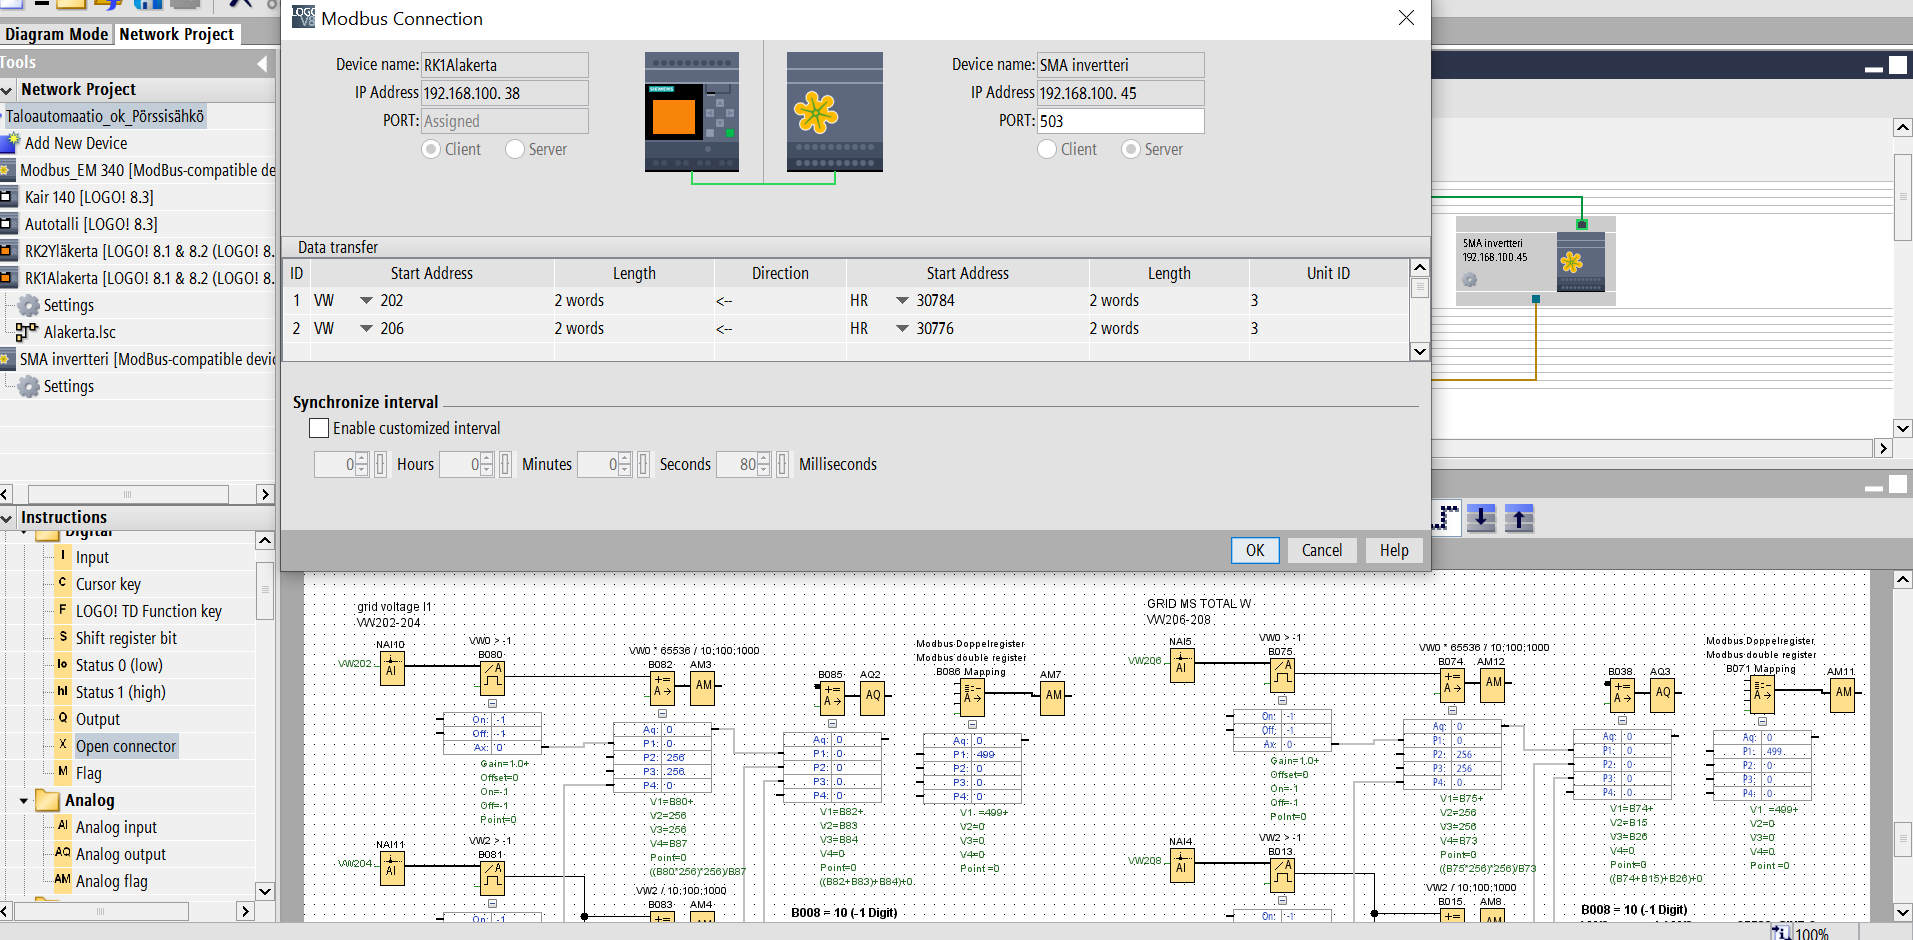Open the Alakerta.lsc circuit diagram icon
Viewport: 1913px width, 940px height.
click(27, 332)
